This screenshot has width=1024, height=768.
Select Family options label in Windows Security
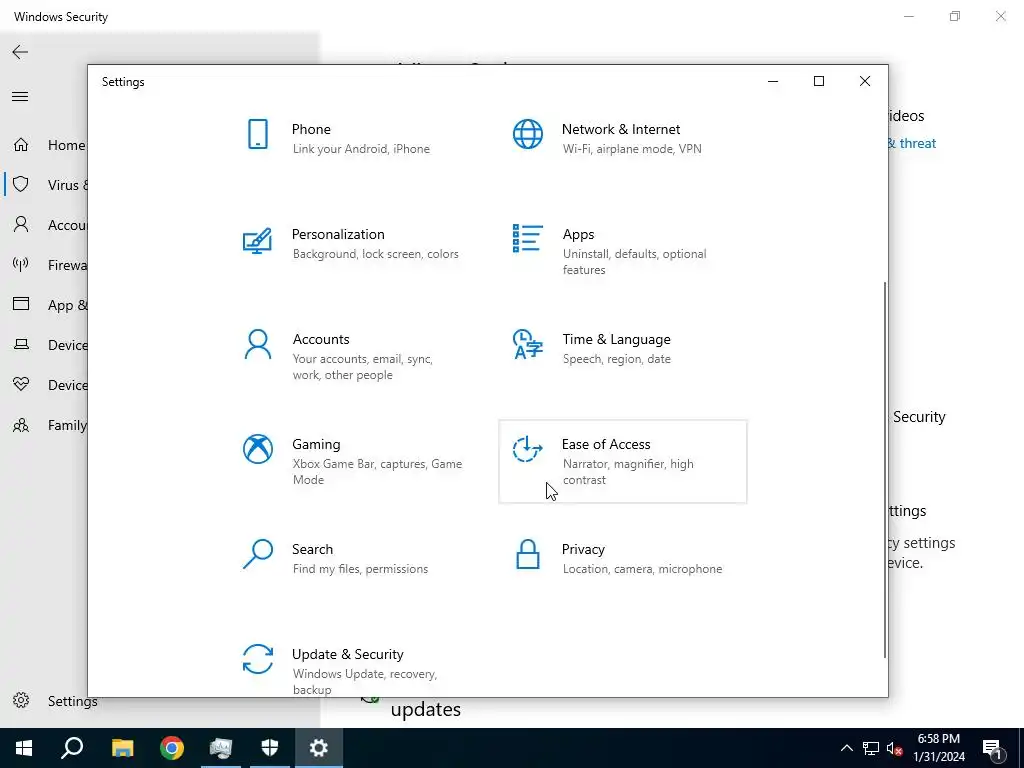[x=67, y=425]
